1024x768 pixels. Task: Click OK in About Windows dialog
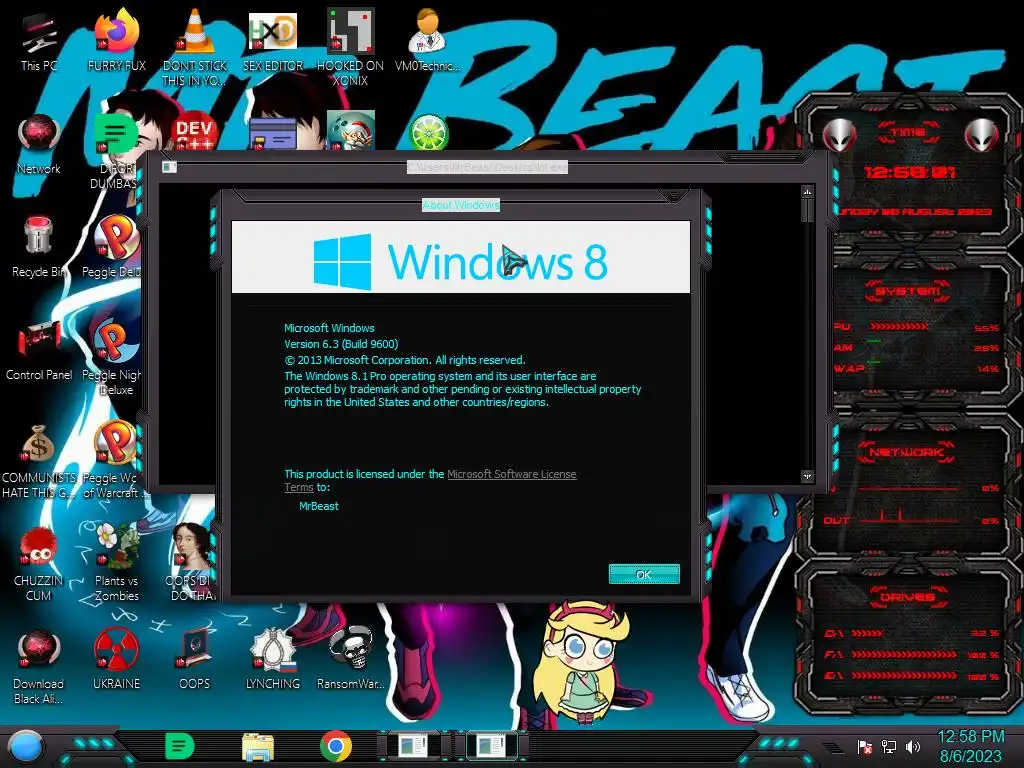(x=644, y=574)
